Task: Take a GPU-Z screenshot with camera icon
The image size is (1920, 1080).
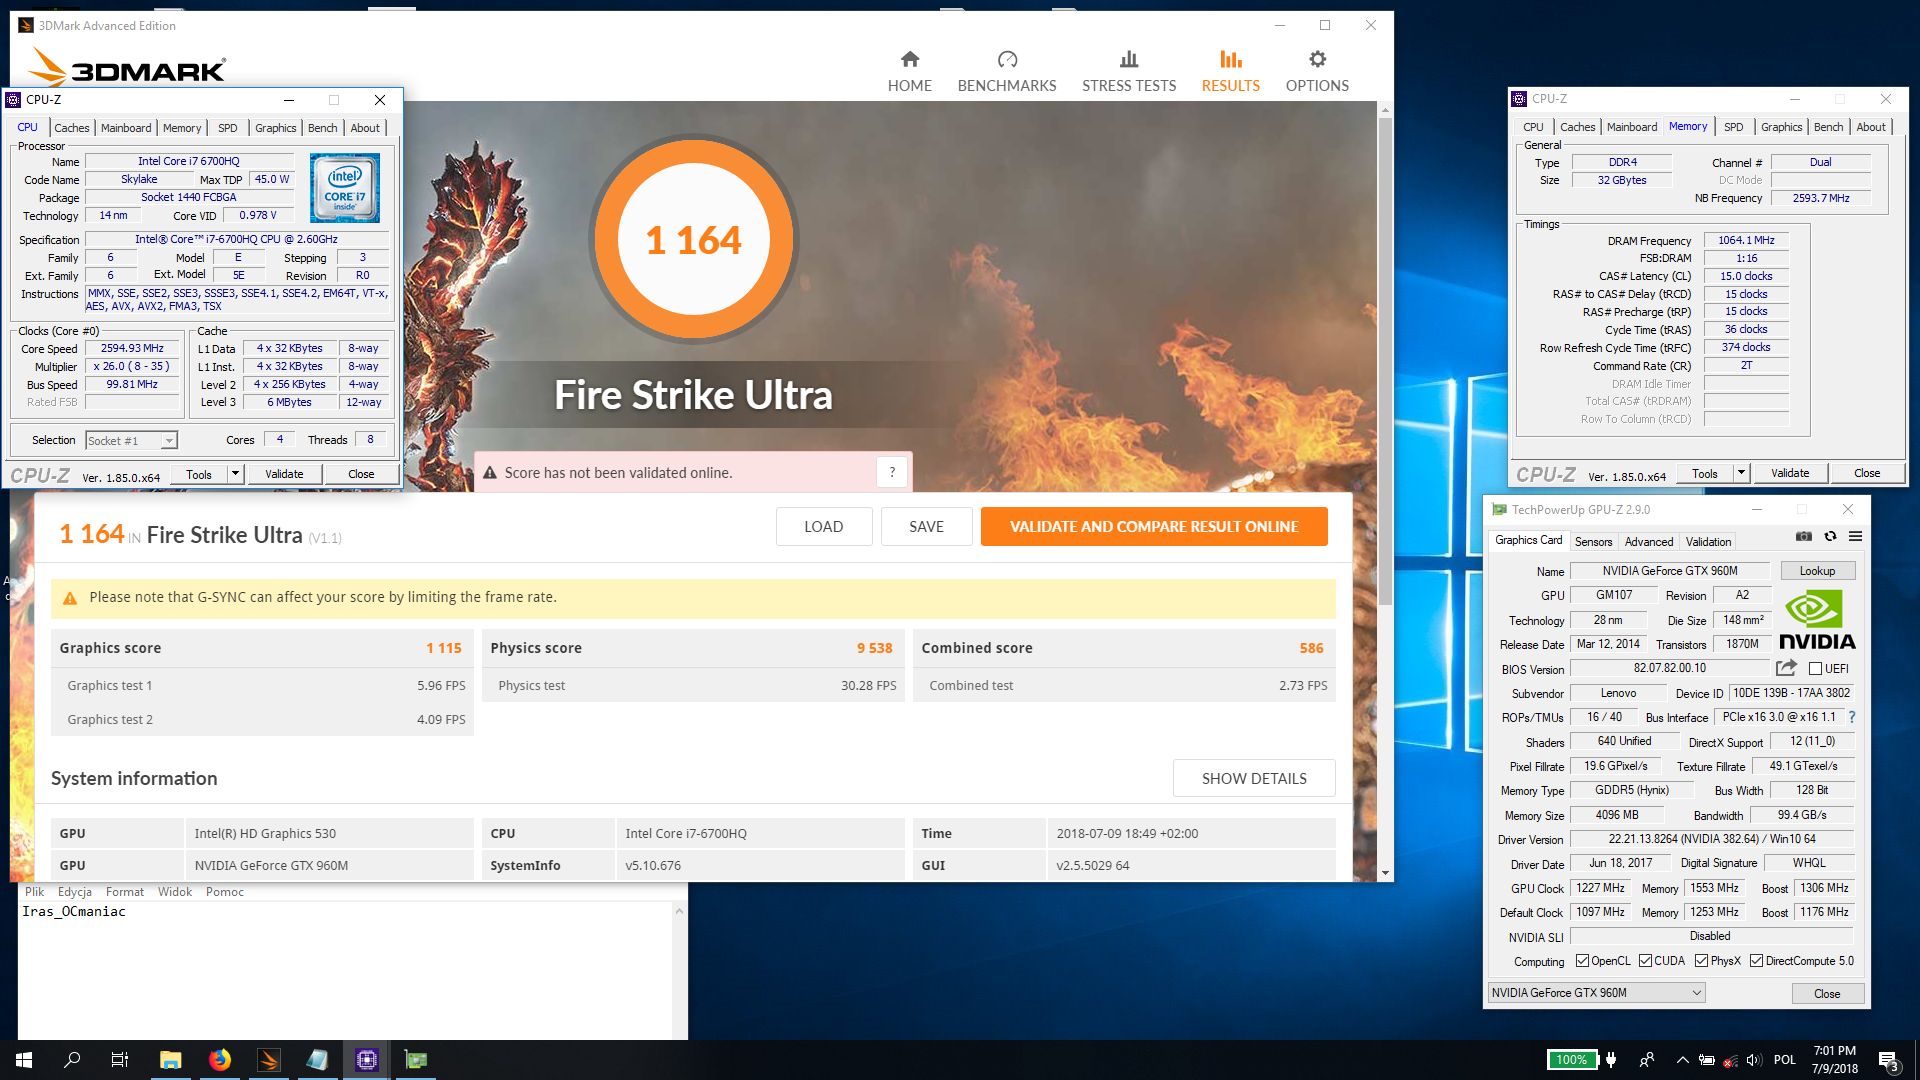Action: click(x=1803, y=537)
